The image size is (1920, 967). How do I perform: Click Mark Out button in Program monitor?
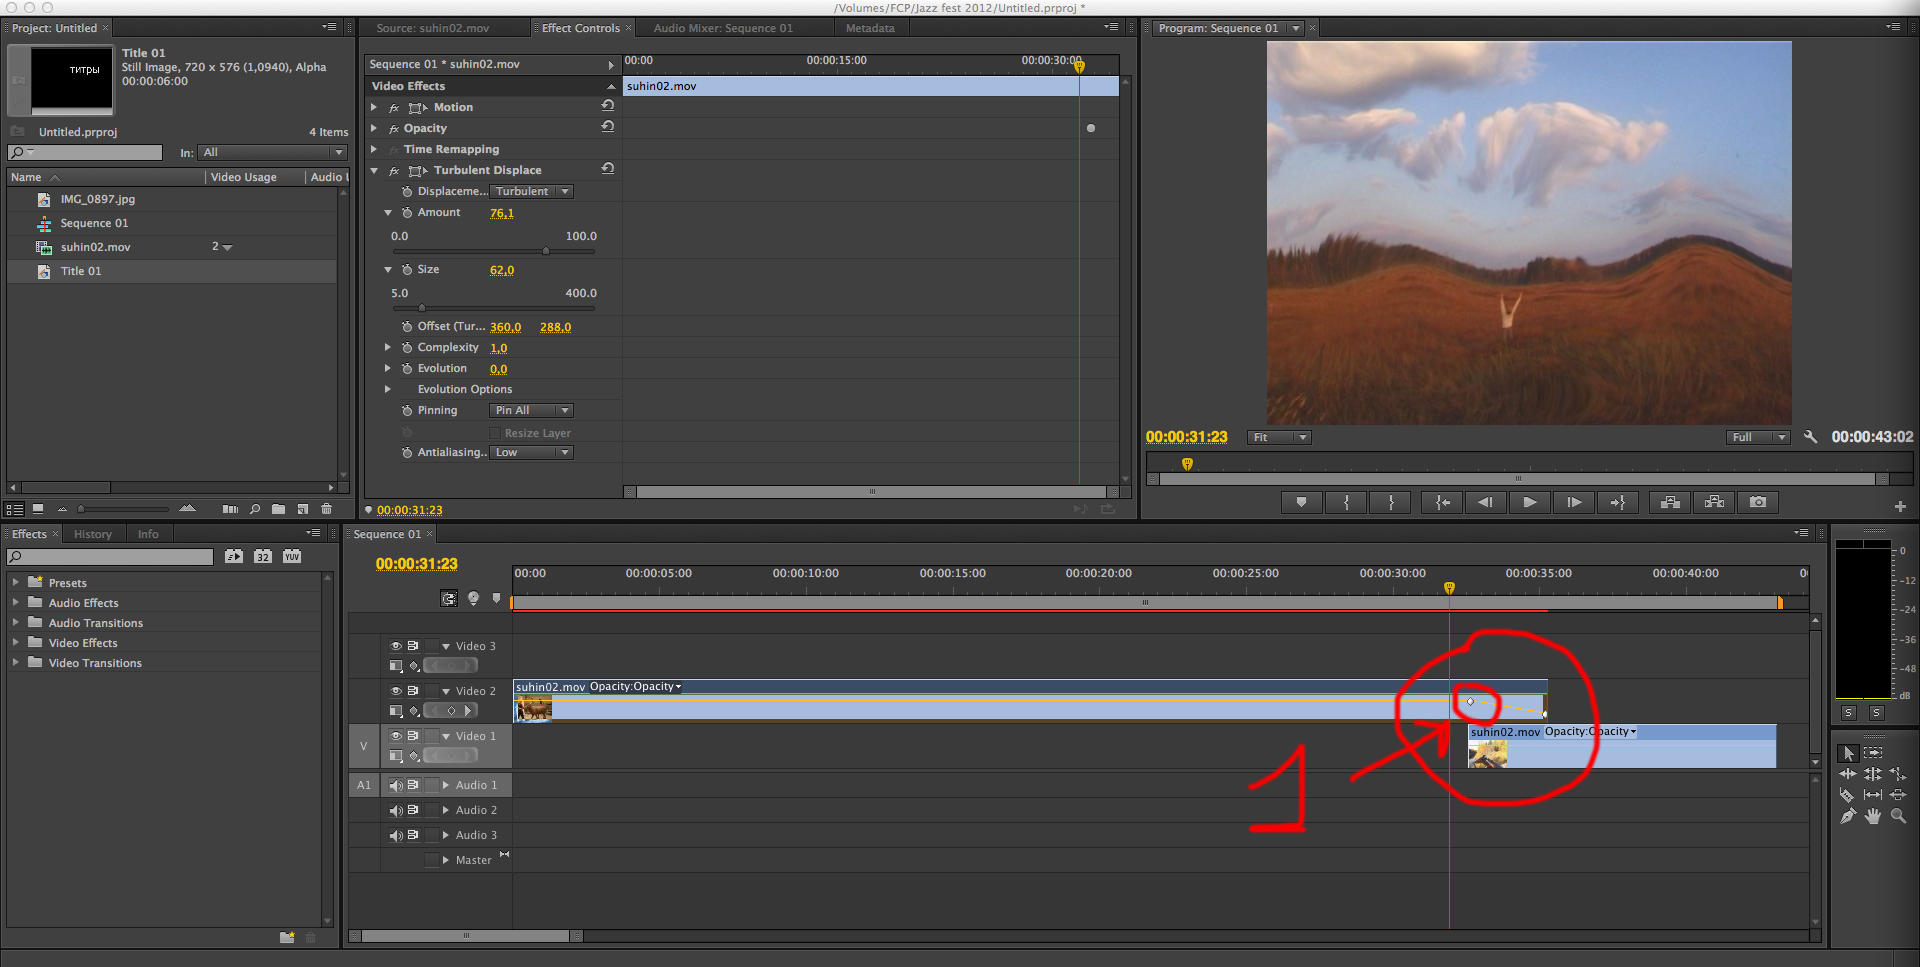click(x=1390, y=503)
